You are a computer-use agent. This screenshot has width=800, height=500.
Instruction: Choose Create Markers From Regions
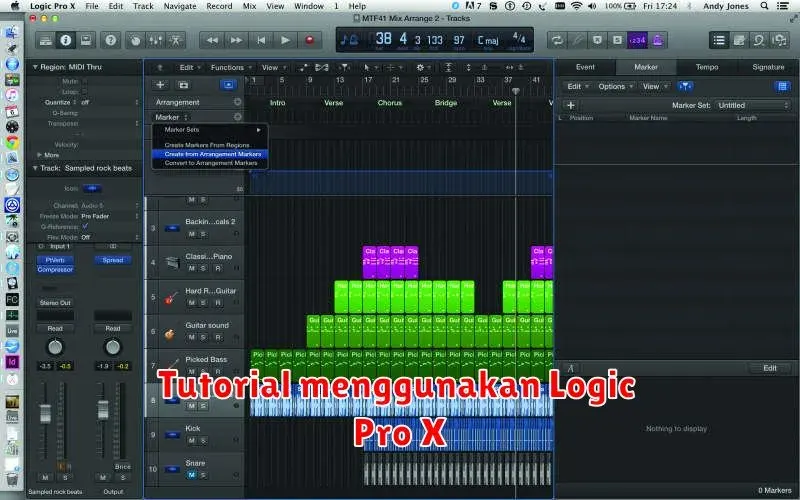pyautogui.click(x=210, y=145)
